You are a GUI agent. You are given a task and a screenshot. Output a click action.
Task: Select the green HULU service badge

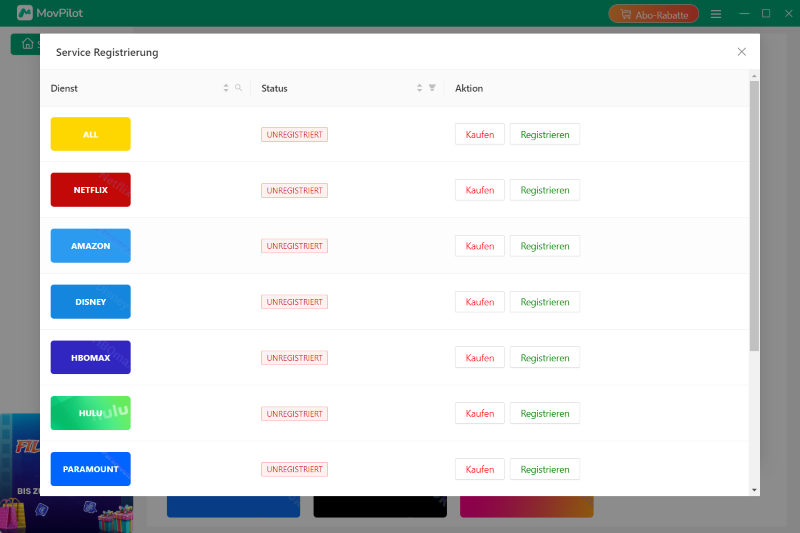pos(90,413)
